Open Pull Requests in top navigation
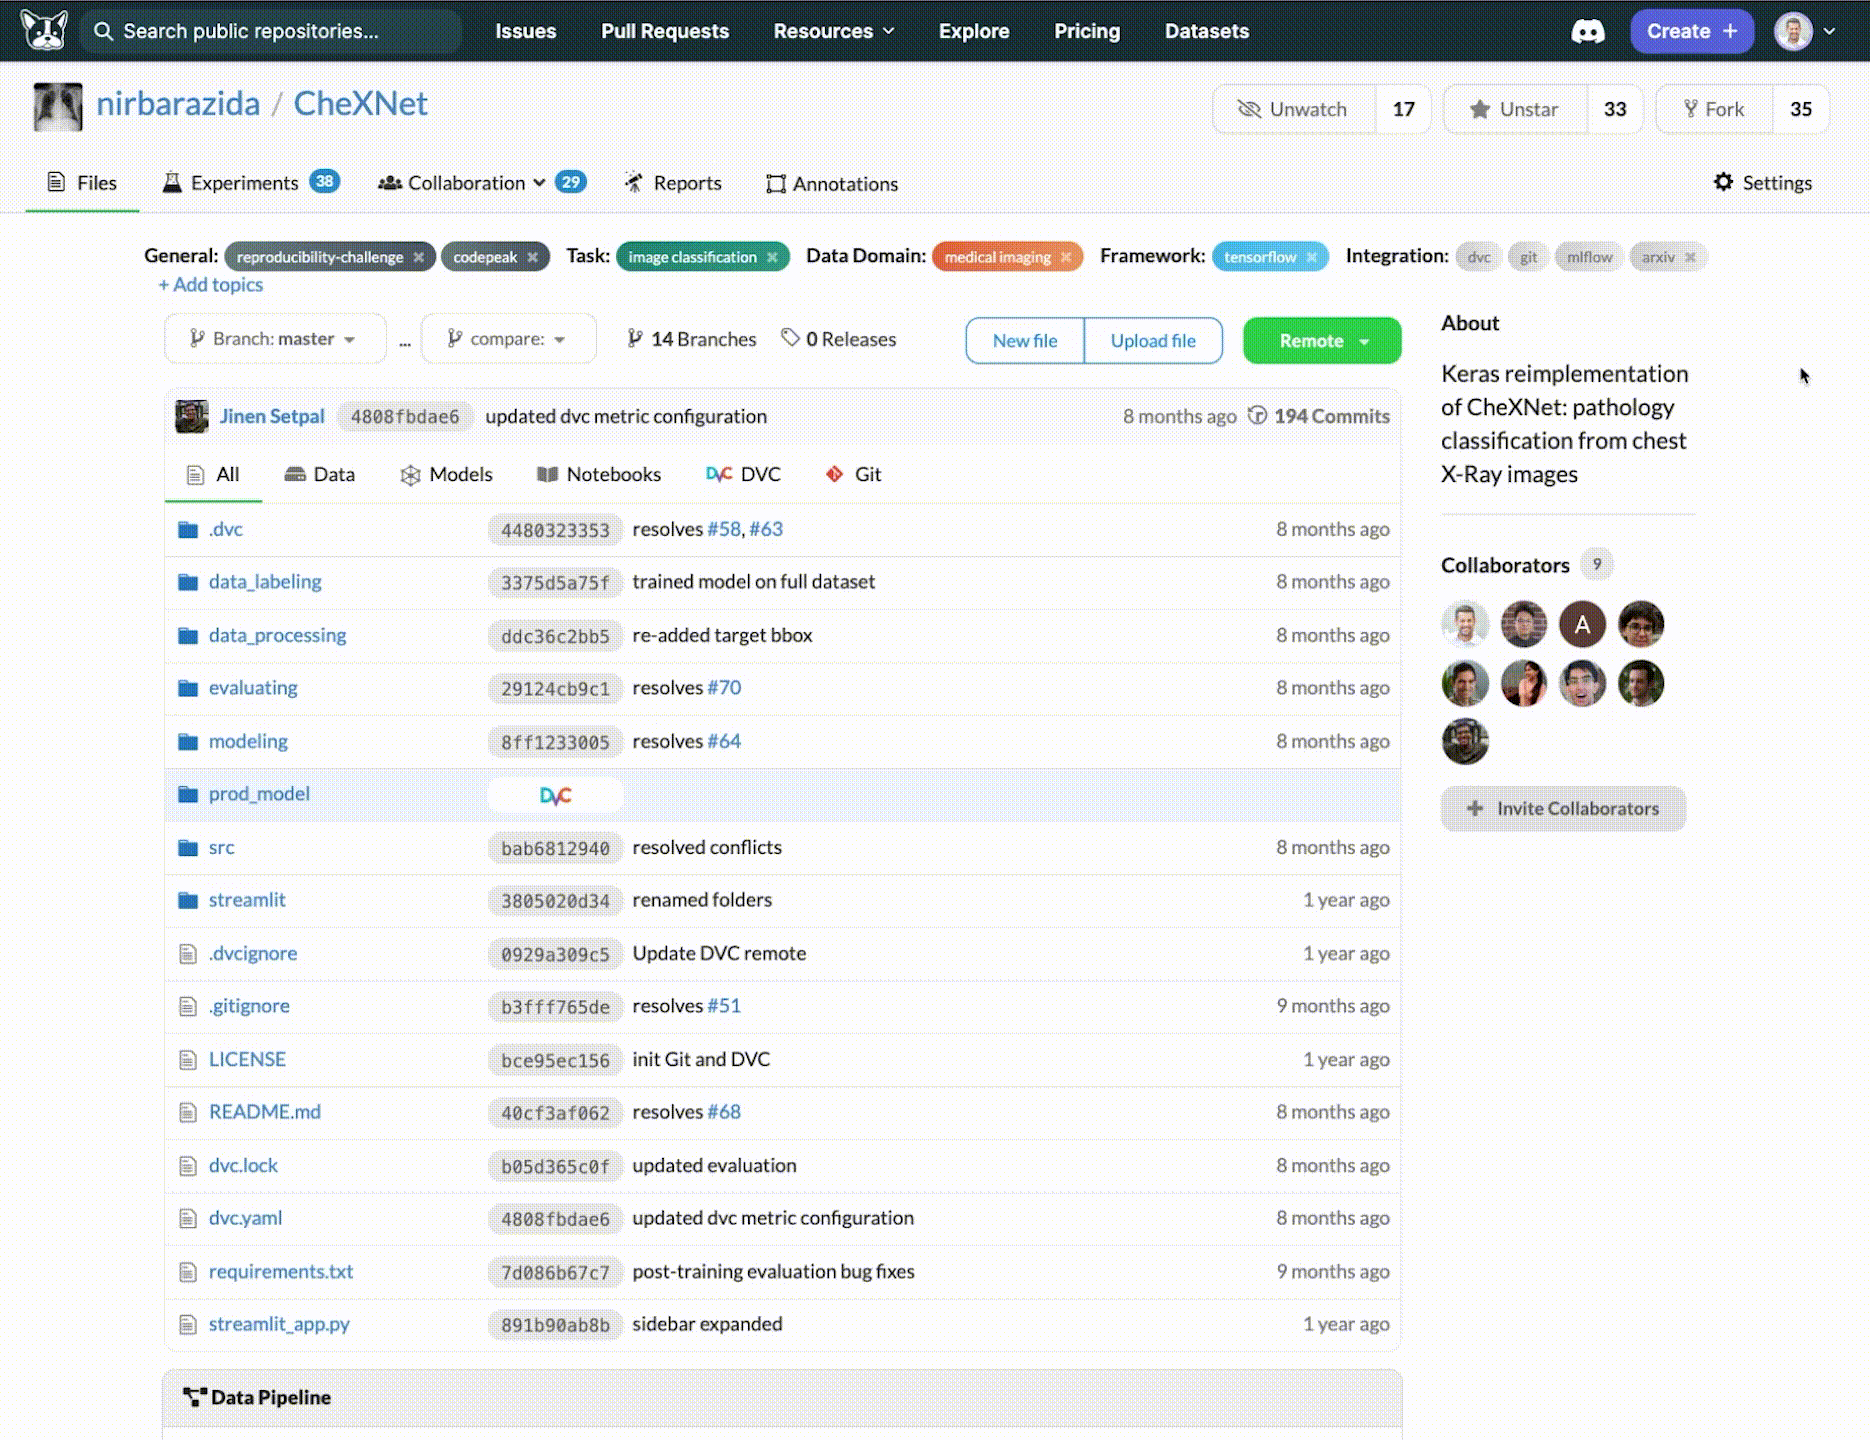This screenshot has width=1870, height=1440. point(665,31)
